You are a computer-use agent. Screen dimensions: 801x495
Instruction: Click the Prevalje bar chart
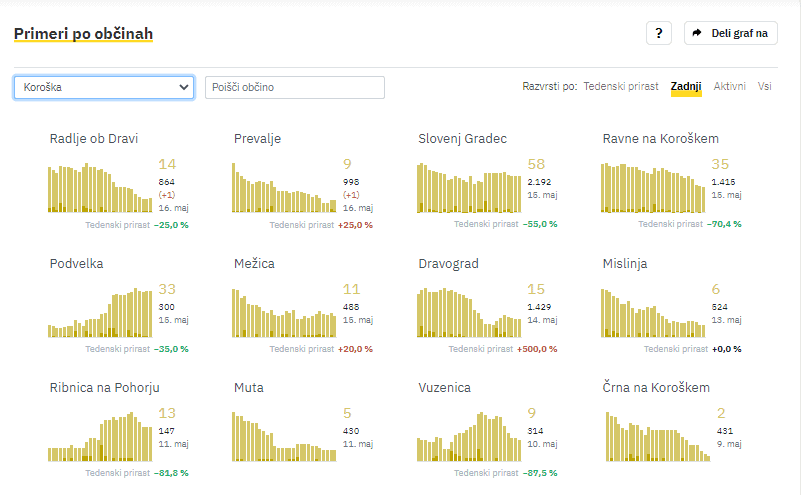[284, 194]
